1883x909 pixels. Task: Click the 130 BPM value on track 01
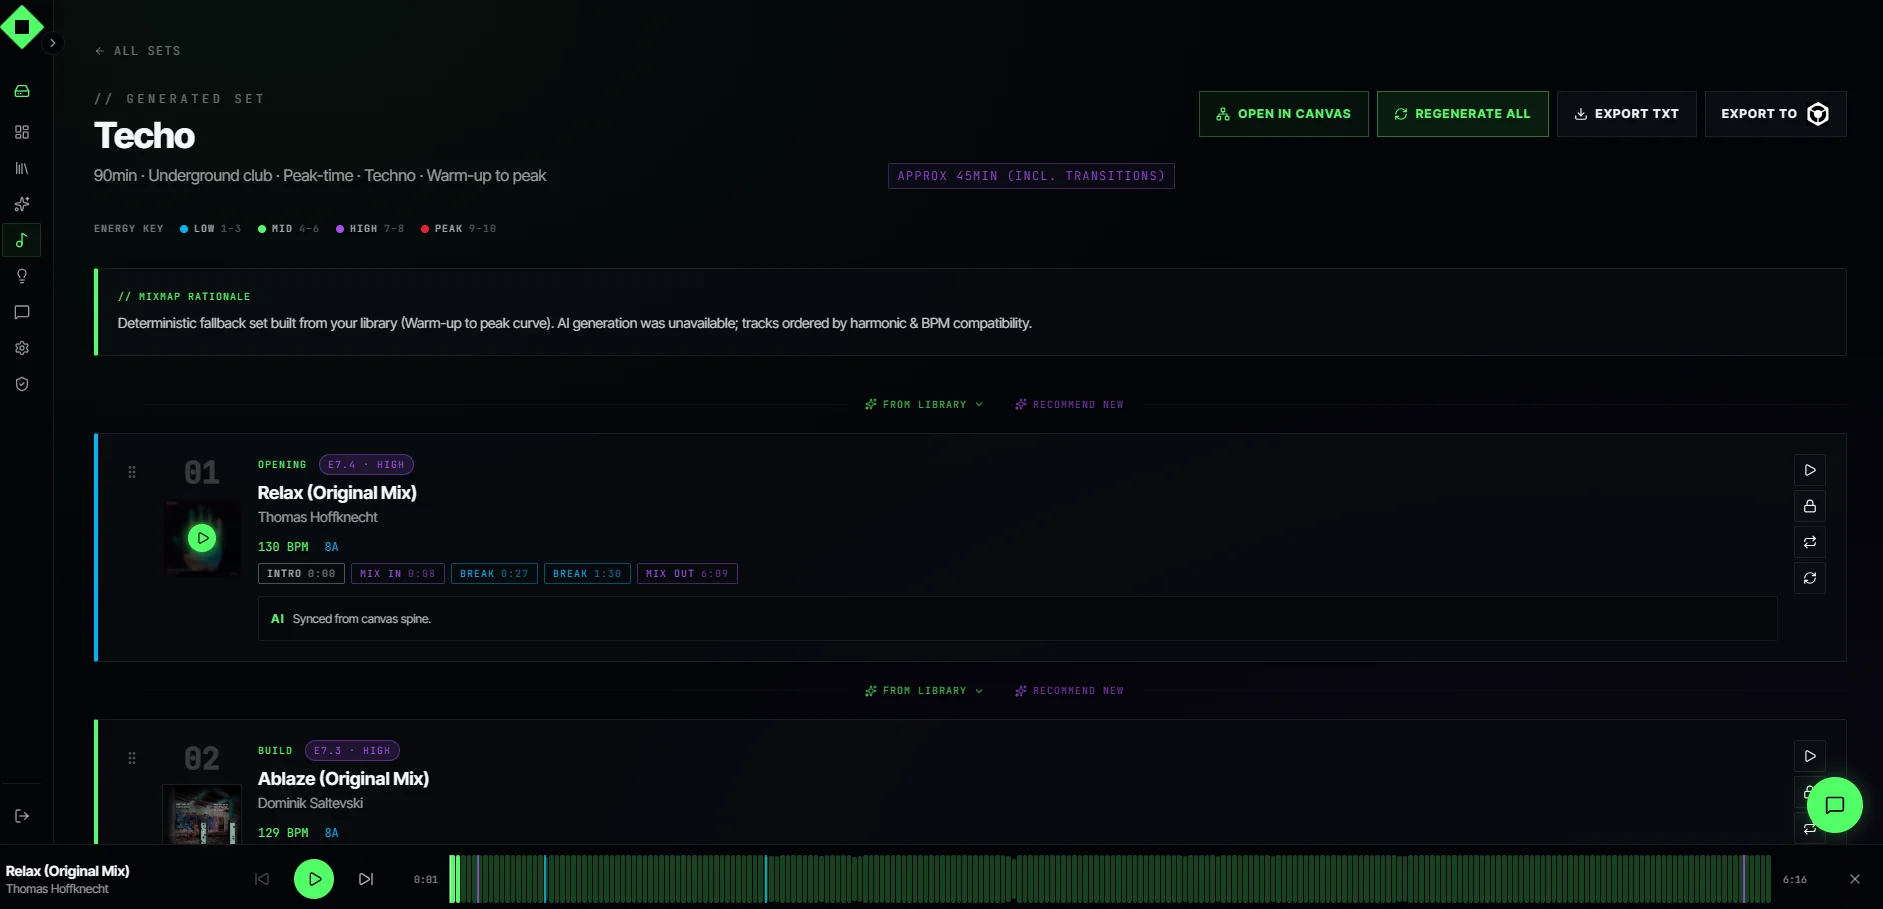point(283,547)
